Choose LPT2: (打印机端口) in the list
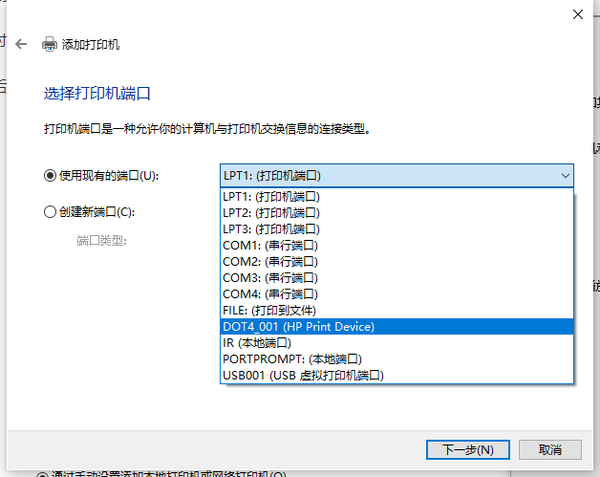The image size is (600, 477). click(x=397, y=213)
